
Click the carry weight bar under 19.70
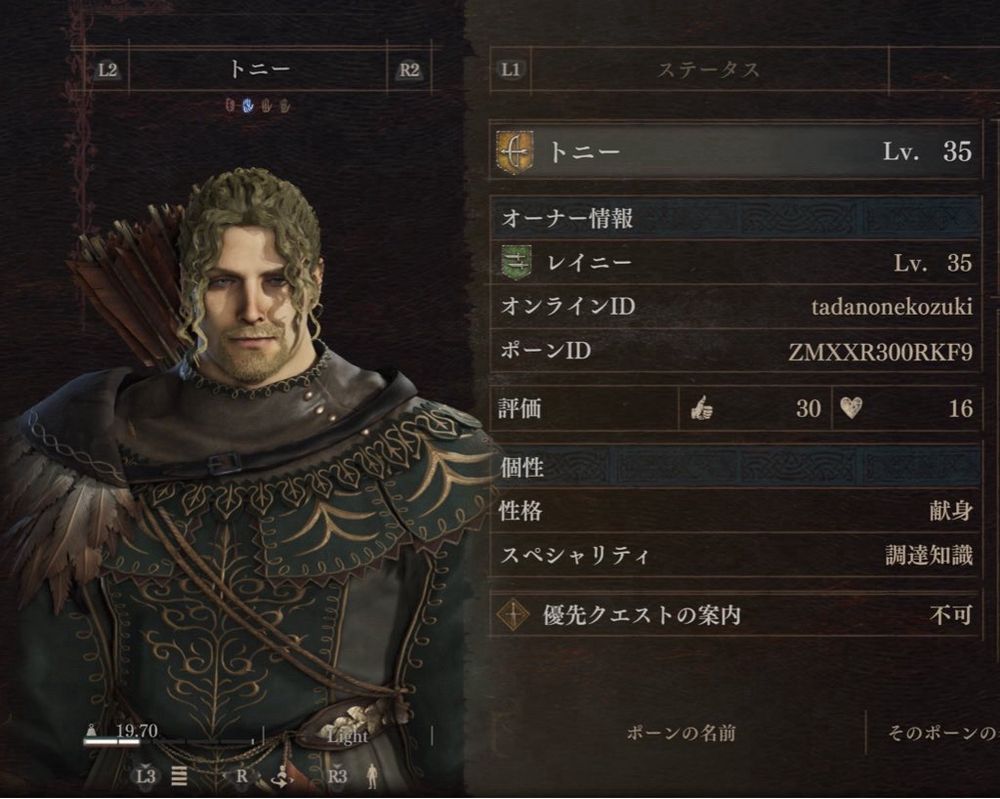point(170,742)
